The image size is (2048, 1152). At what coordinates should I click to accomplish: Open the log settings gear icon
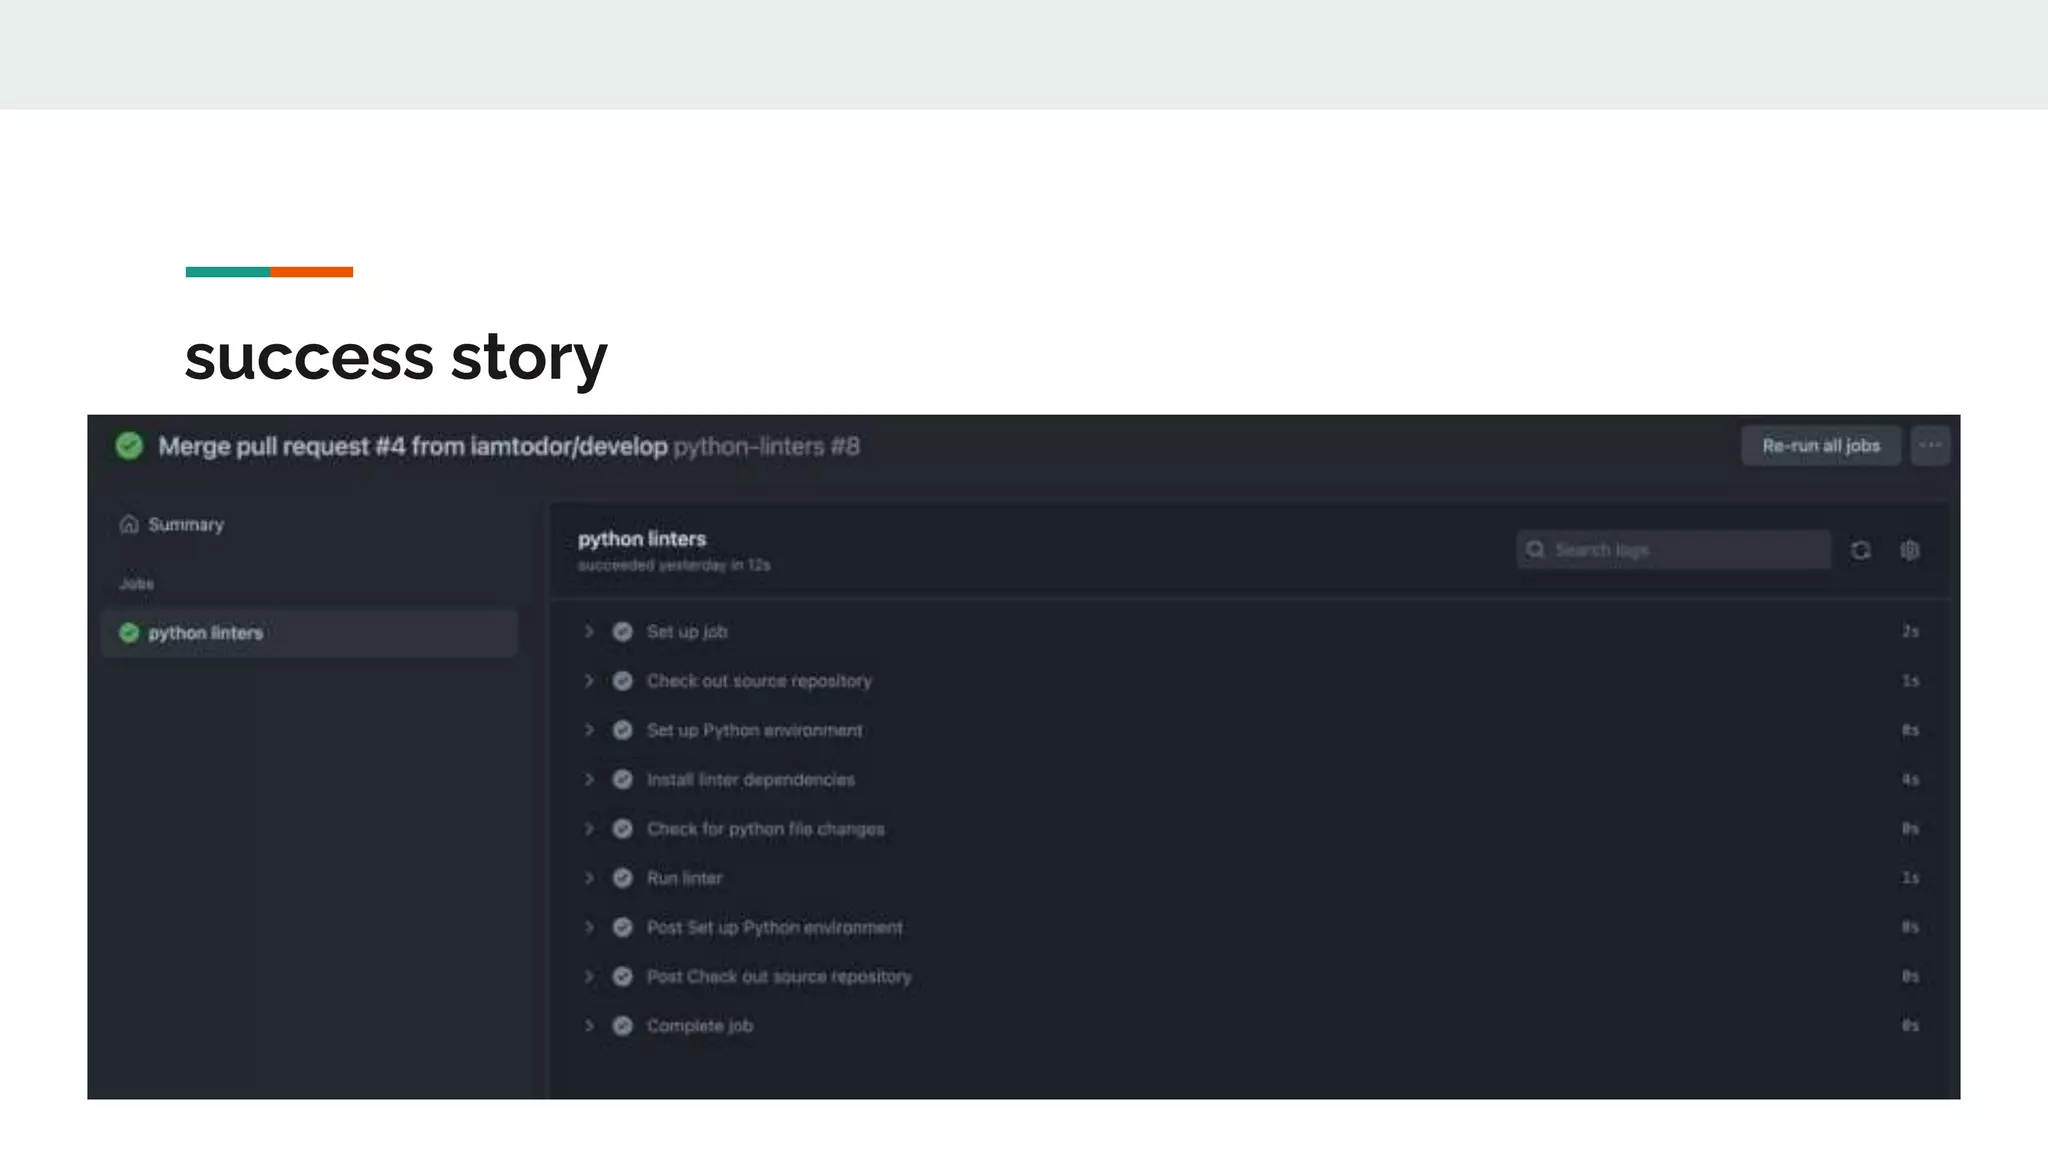(1910, 550)
